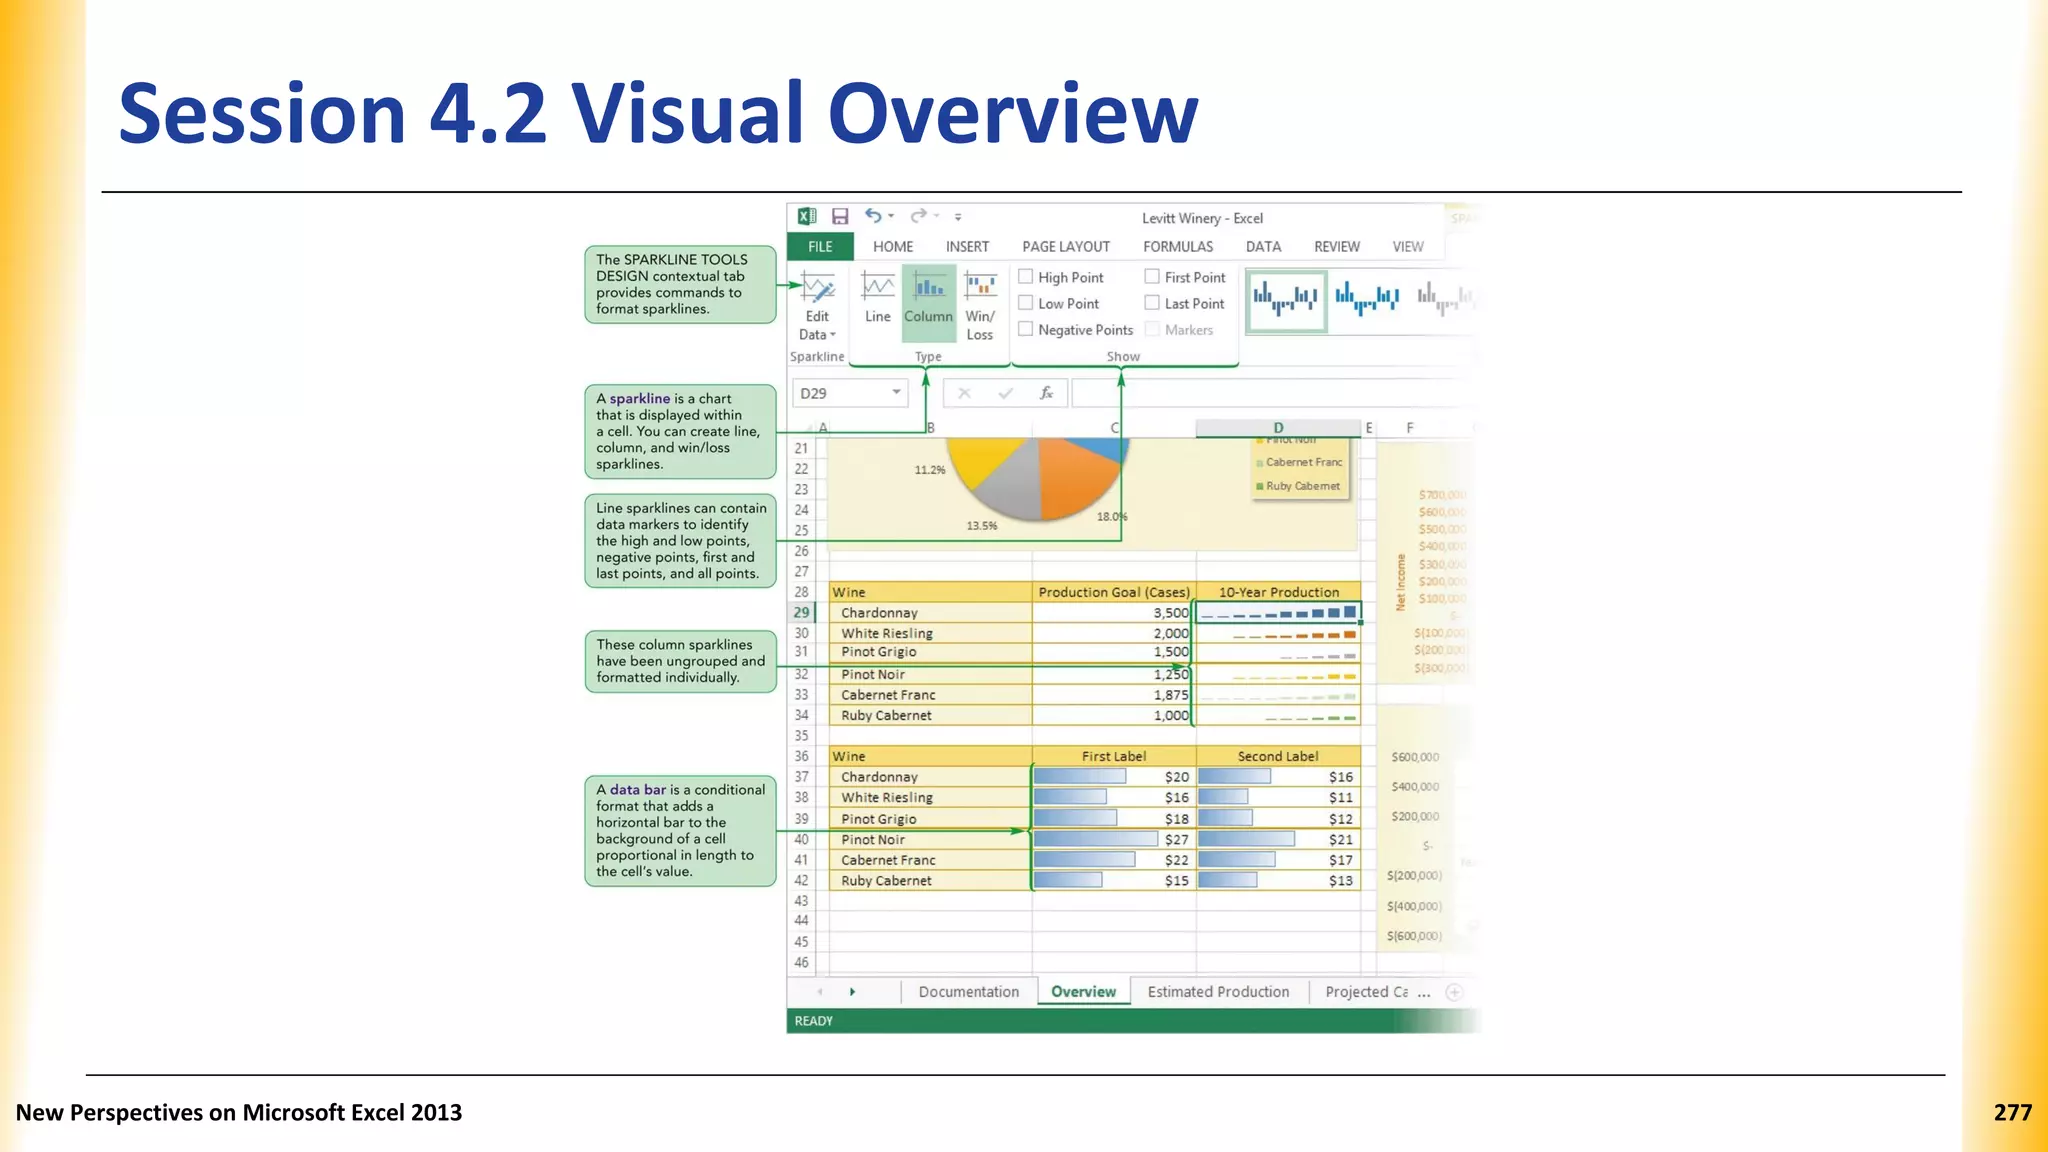Open the FILE tab
The width and height of the screenshot is (2048, 1152).
click(x=820, y=246)
